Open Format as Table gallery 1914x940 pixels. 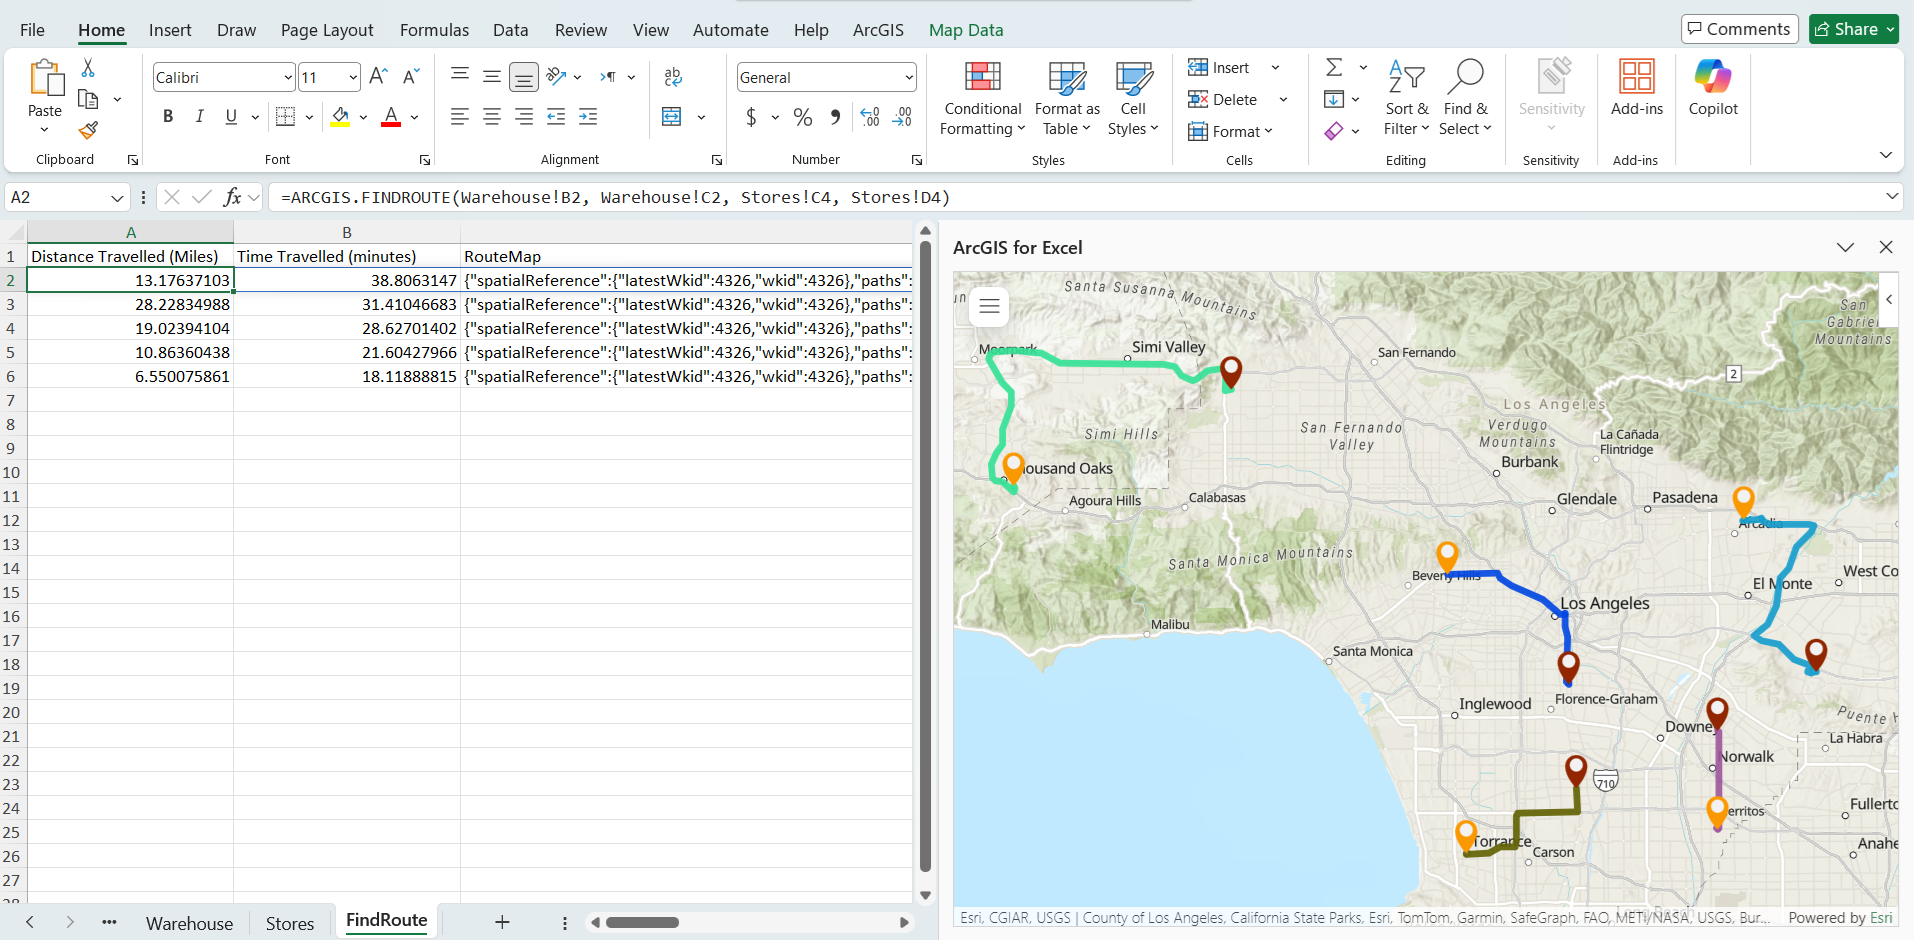pyautogui.click(x=1067, y=98)
